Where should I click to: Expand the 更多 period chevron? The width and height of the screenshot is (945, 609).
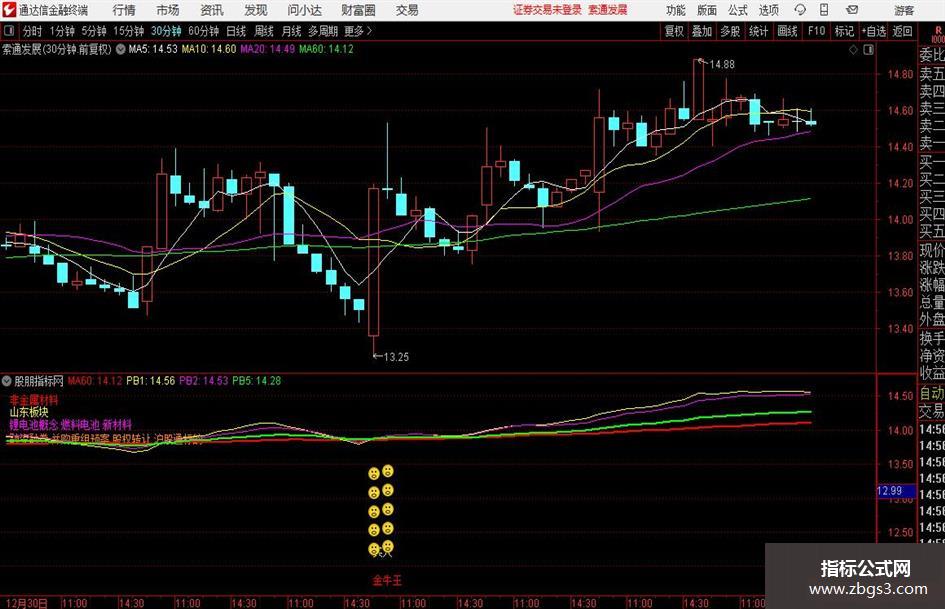[369, 31]
